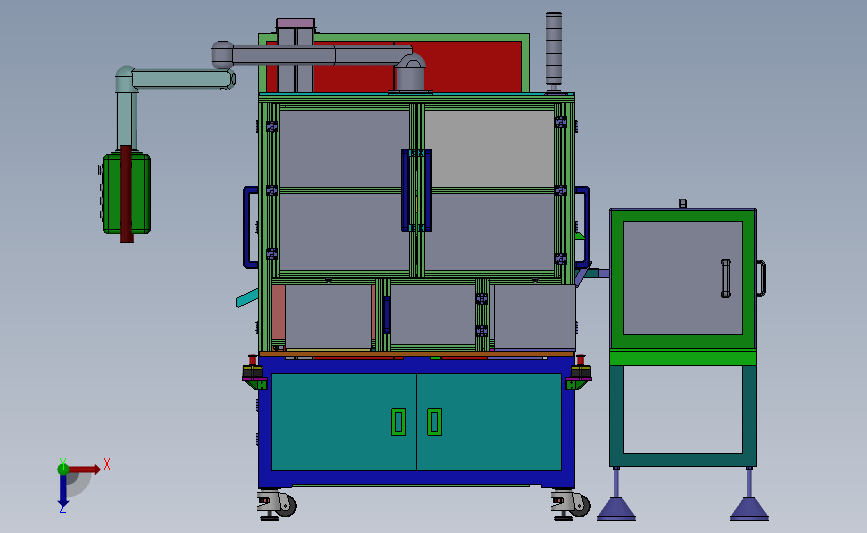Viewport: 867px width, 533px height.
Task: Select the light teal horizontal arm segment
Action: pyautogui.click(x=182, y=79)
